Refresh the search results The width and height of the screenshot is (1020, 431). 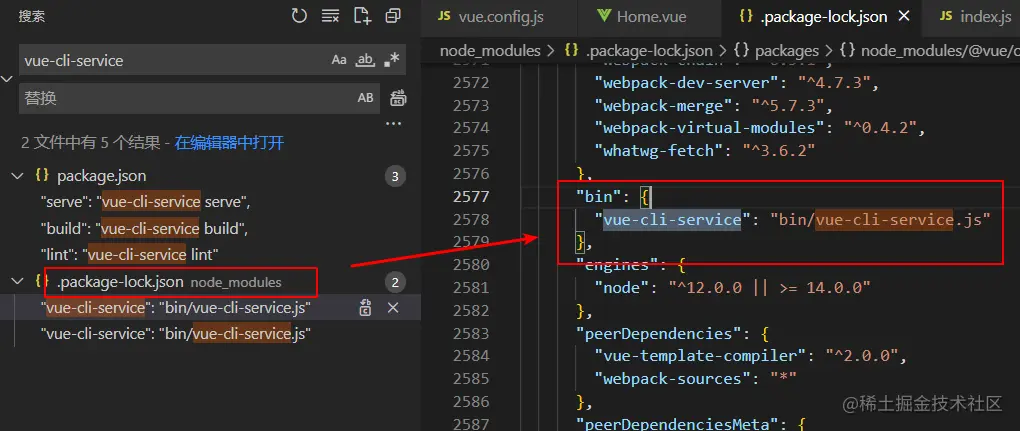pos(299,16)
